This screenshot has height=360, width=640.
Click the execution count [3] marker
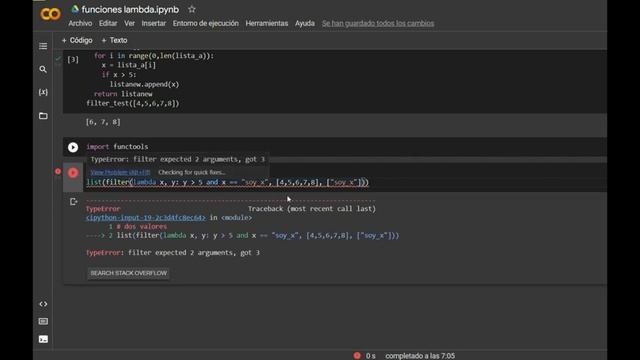tap(73, 60)
